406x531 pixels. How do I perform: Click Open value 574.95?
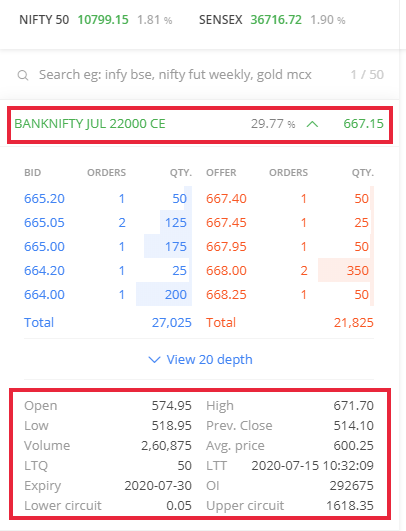pos(171,406)
